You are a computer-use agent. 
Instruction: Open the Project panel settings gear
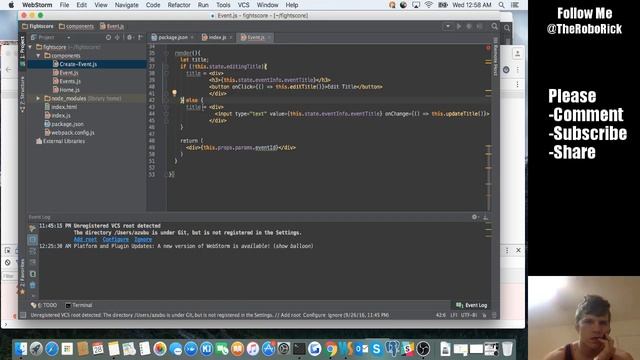(129, 37)
